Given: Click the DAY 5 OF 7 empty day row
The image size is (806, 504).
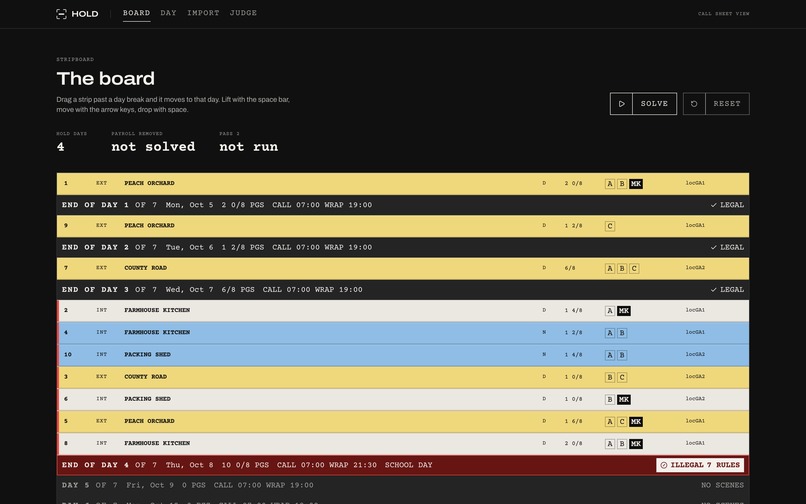Looking at the screenshot, I should (402, 485).
